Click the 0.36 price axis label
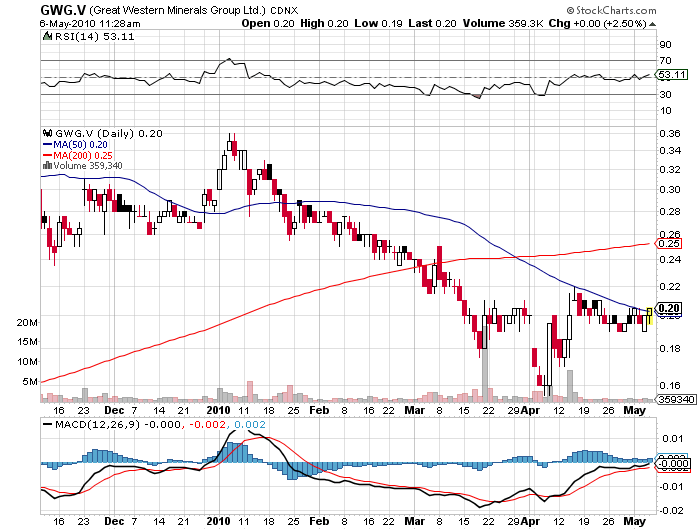 670,134
